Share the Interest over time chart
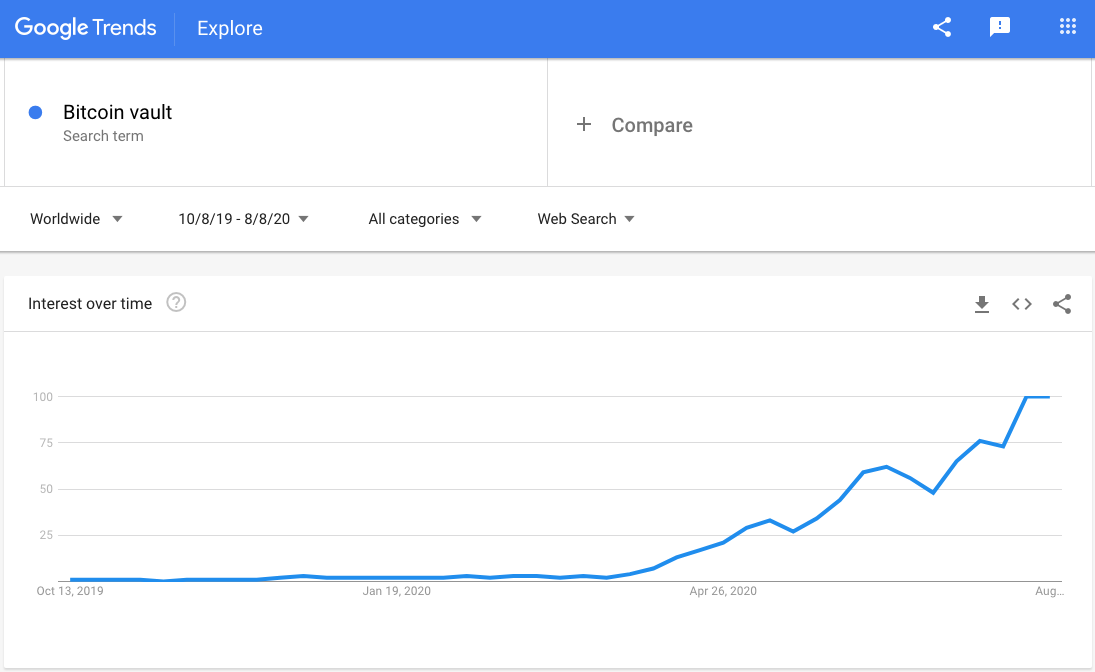 [x=1062, y=304]
